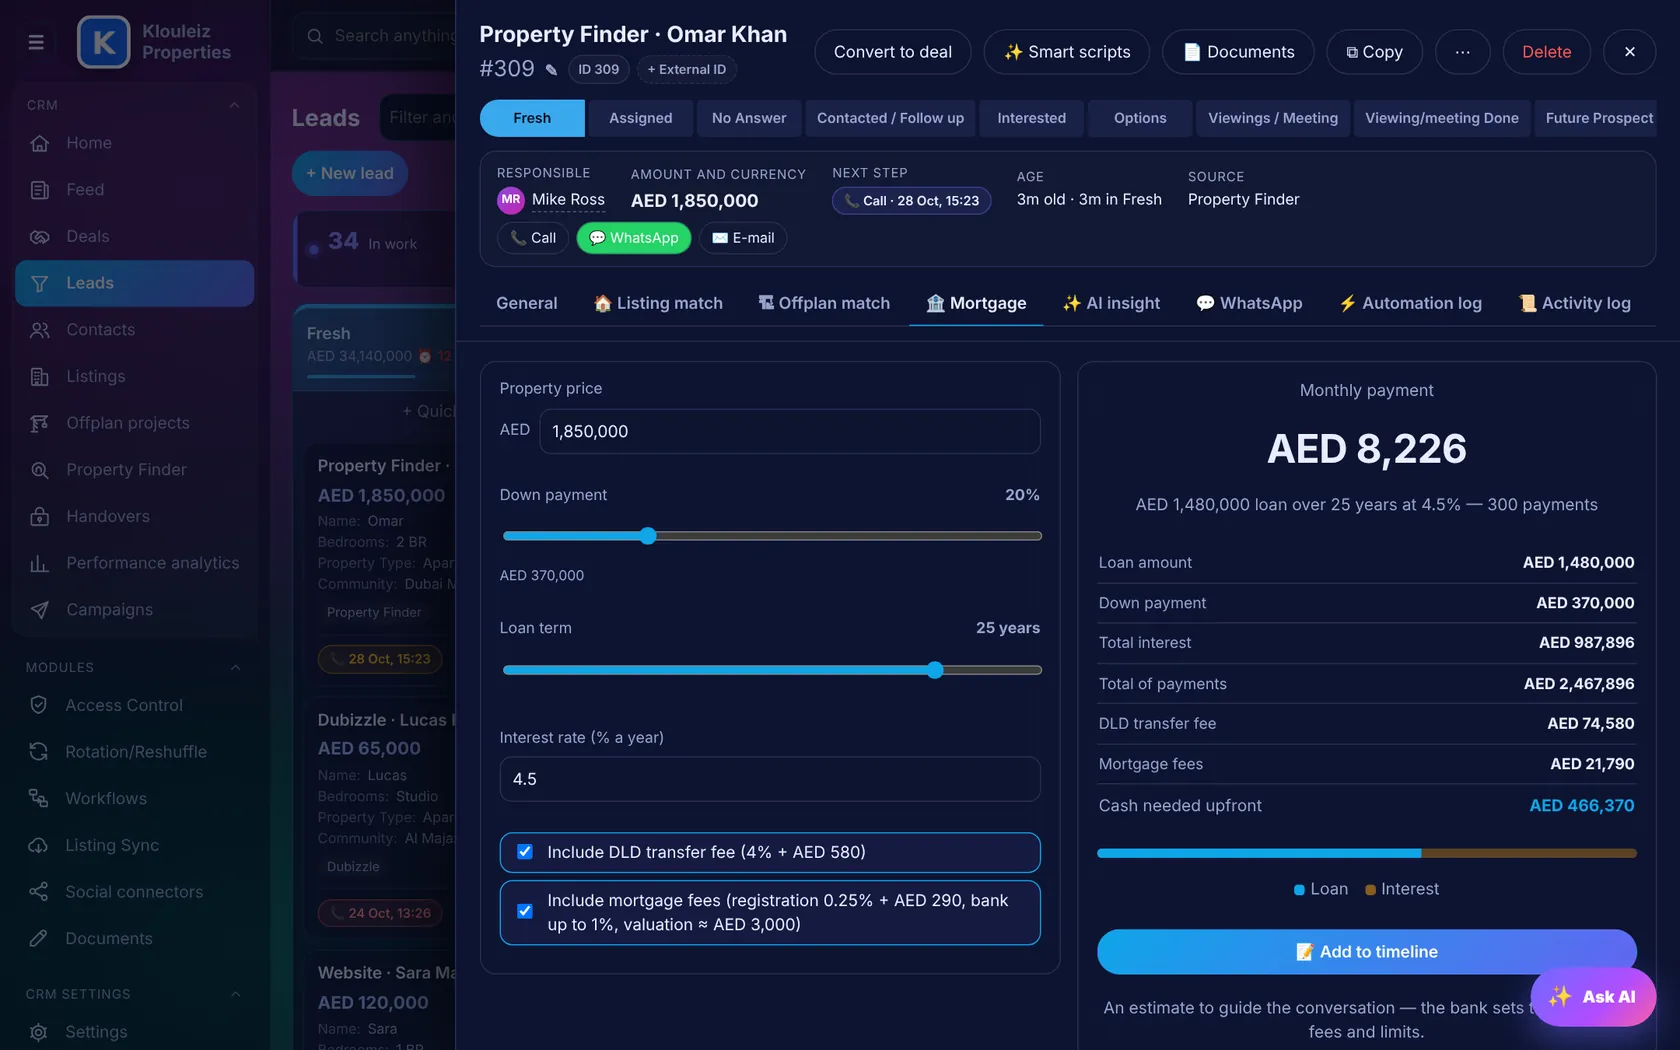This screenshot has width=1680, height=1050.
Task: Switch to the AI insight tab
Action: click(1111, 303)
